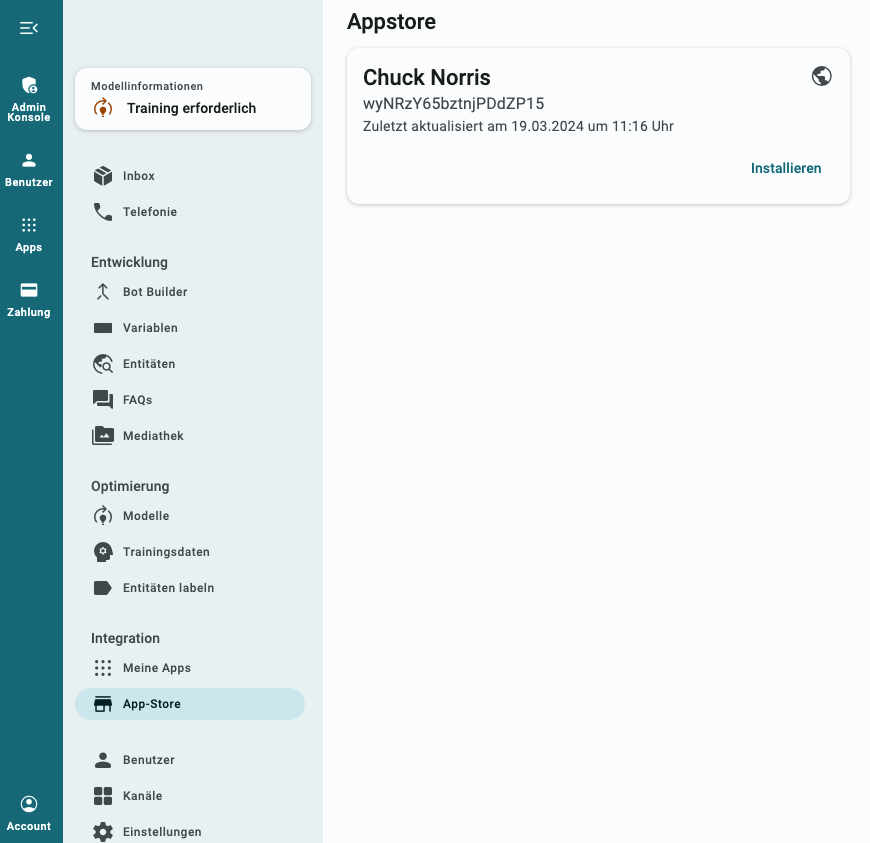Select the App-Store menu entry
870x843 pixels.
[190, 704]
